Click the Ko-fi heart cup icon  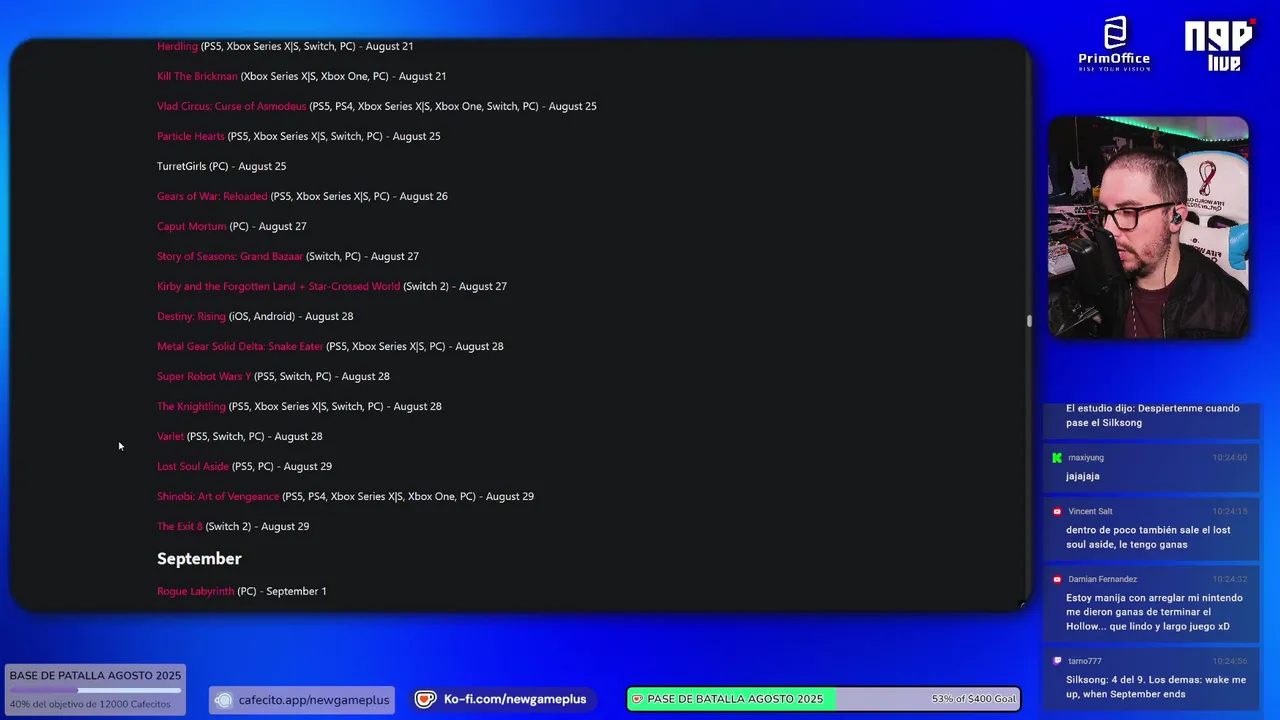427,700
